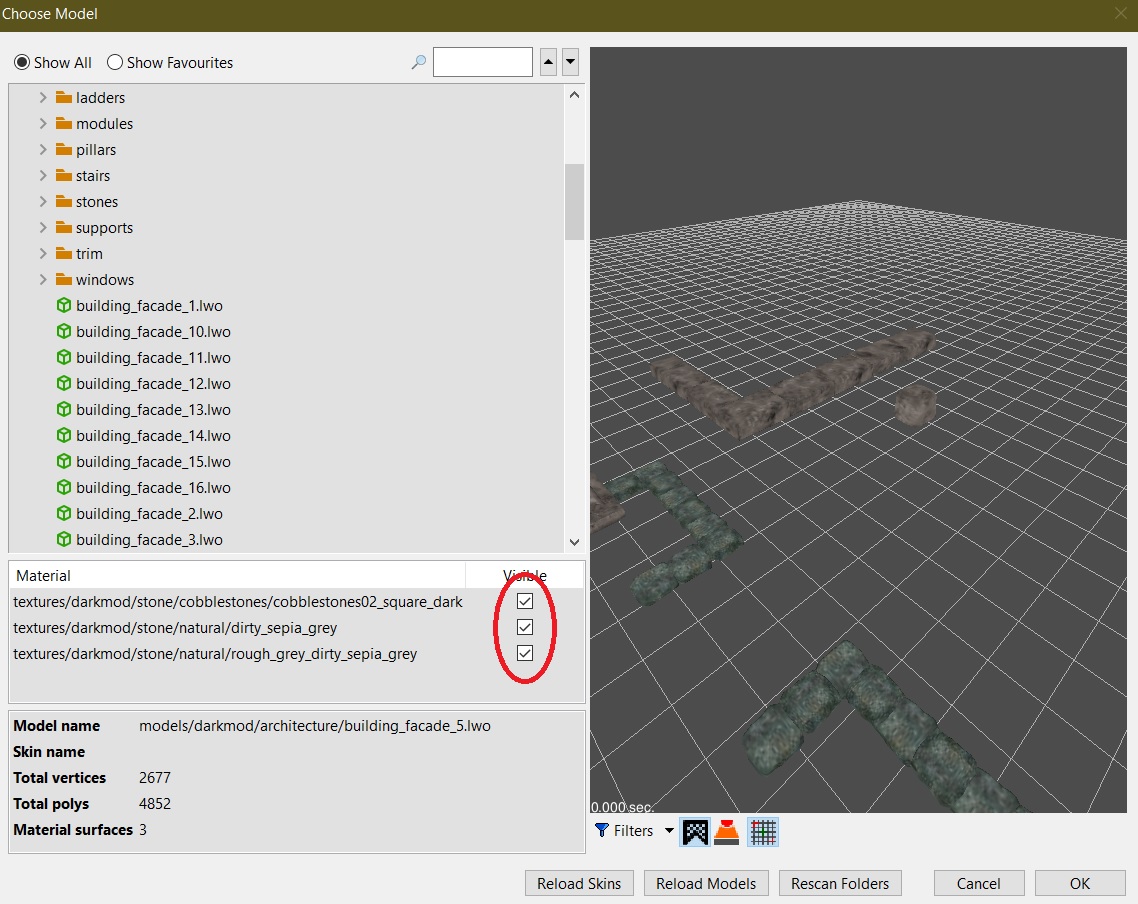1138x904 pixels.
Task: Select building_facade_12.lwo model
Action: click(x=153, y=384)
